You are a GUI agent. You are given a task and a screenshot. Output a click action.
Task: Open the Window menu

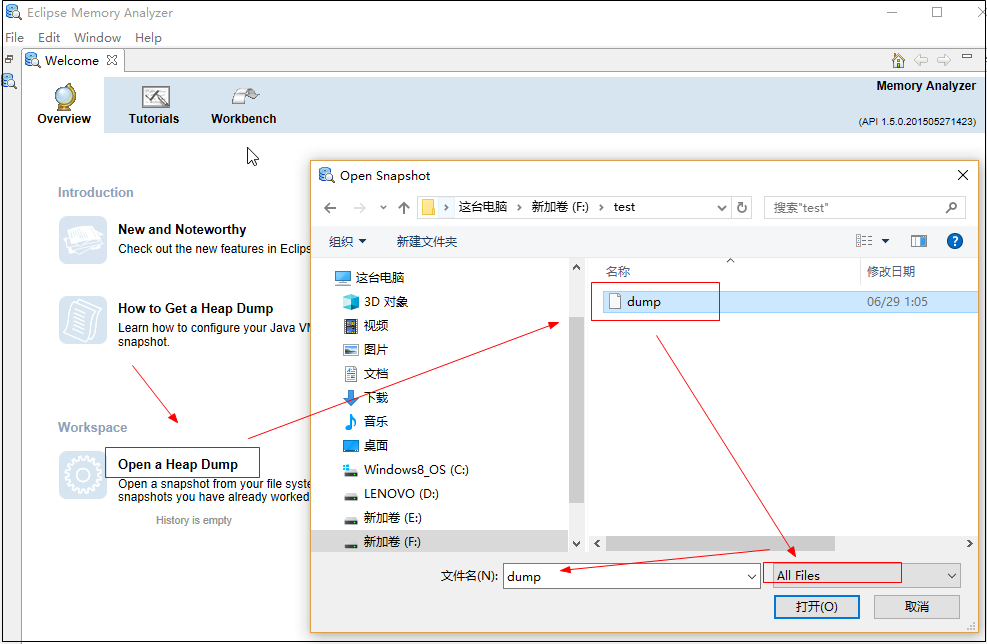click(97, 37)
